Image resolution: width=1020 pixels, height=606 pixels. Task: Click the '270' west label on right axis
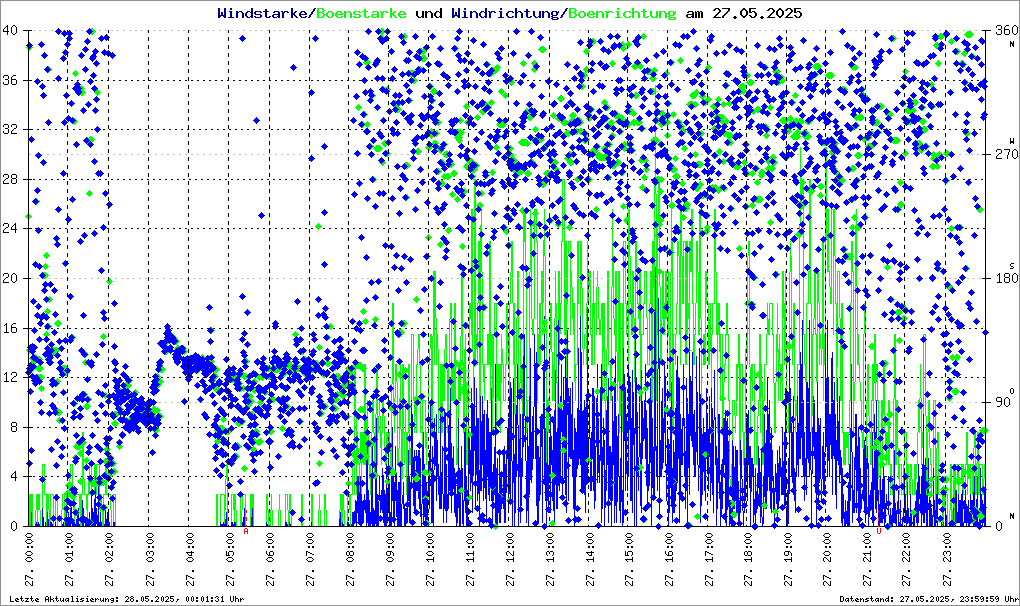pyautogui.click(x=1004, y=155)
